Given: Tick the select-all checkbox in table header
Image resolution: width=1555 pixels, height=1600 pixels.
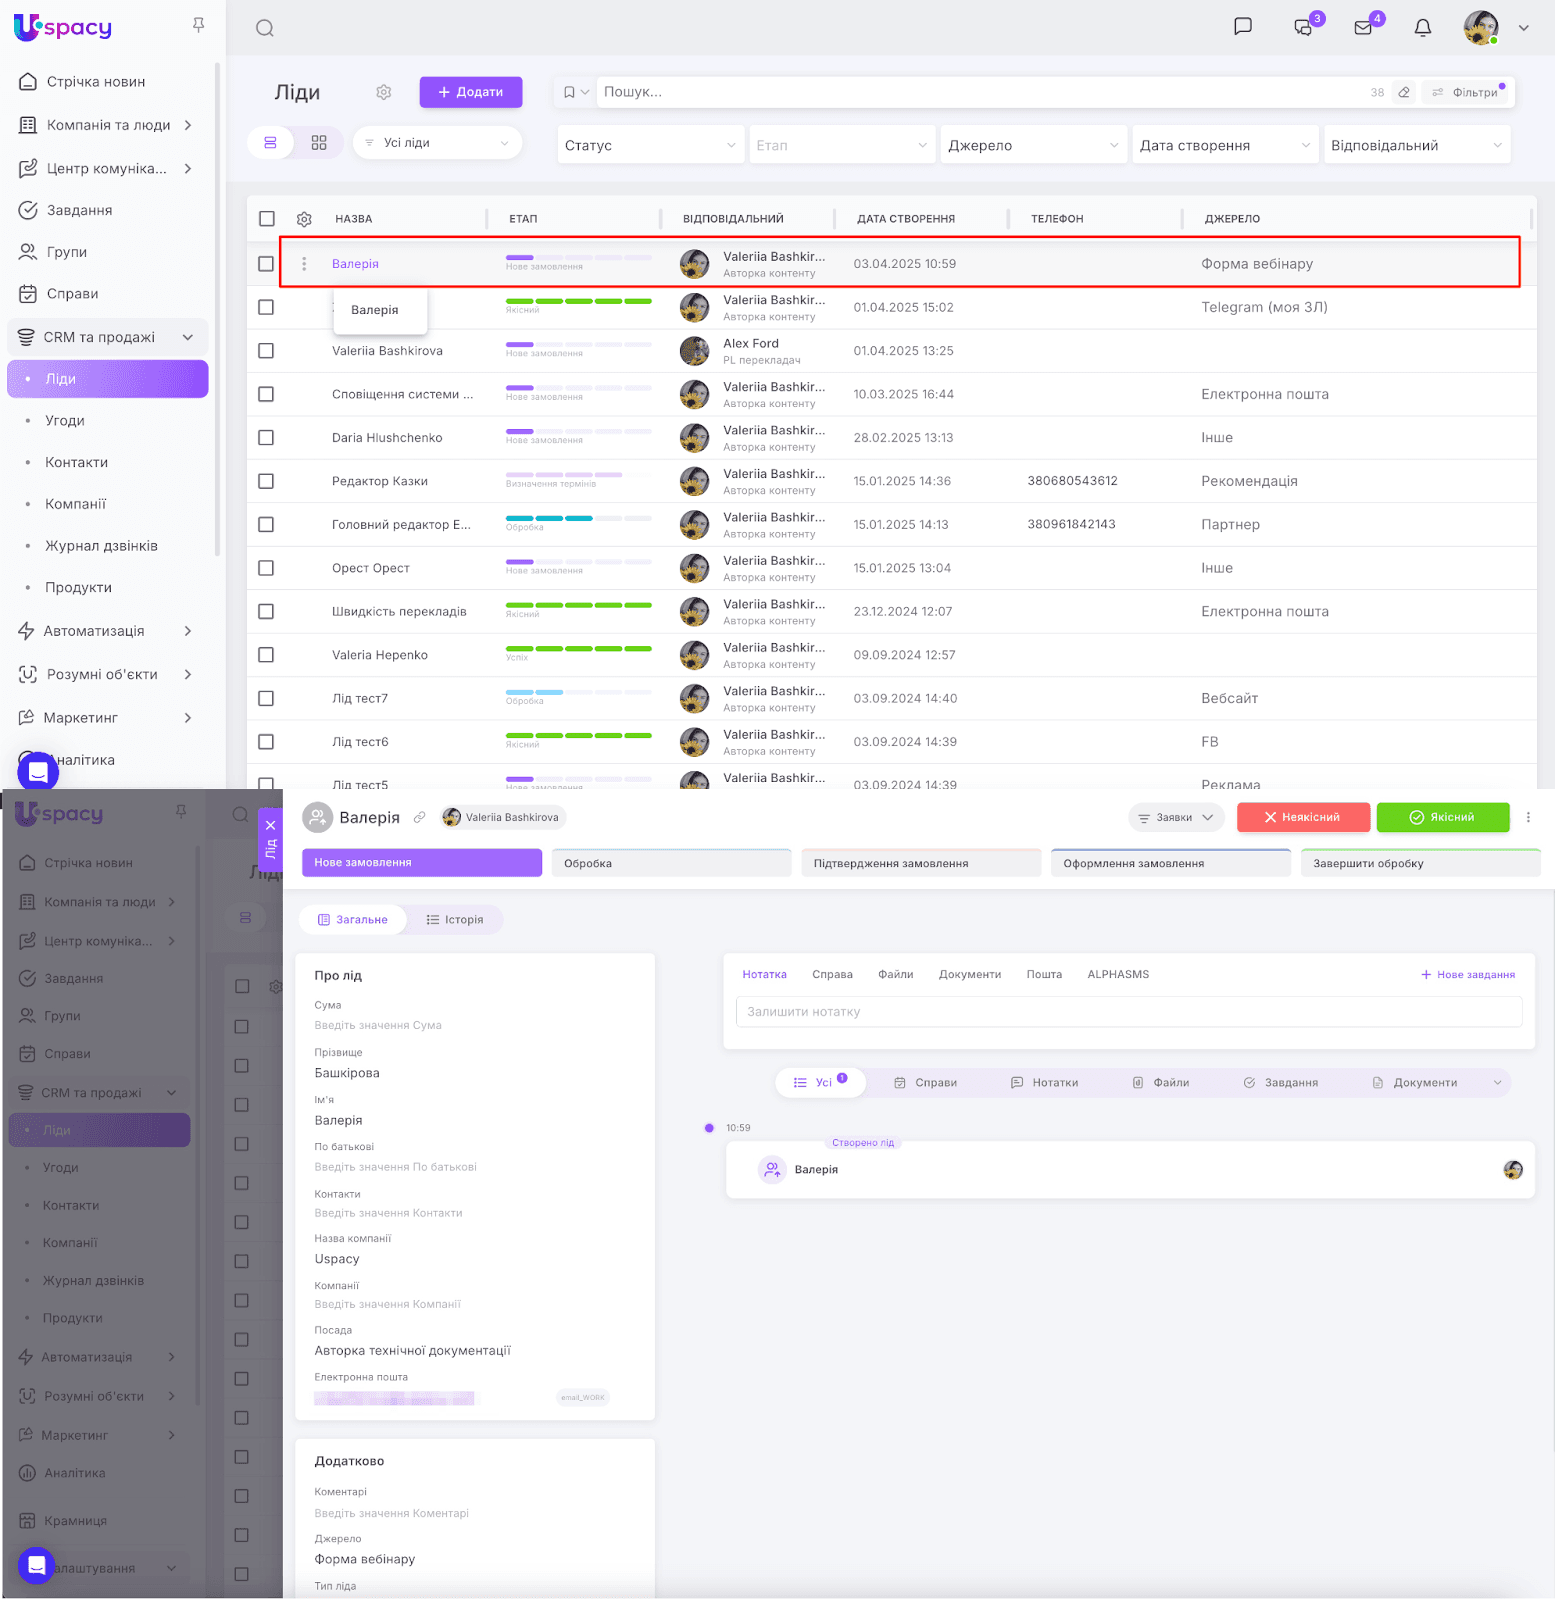Looking at the screenshot, I should point(267,219).
